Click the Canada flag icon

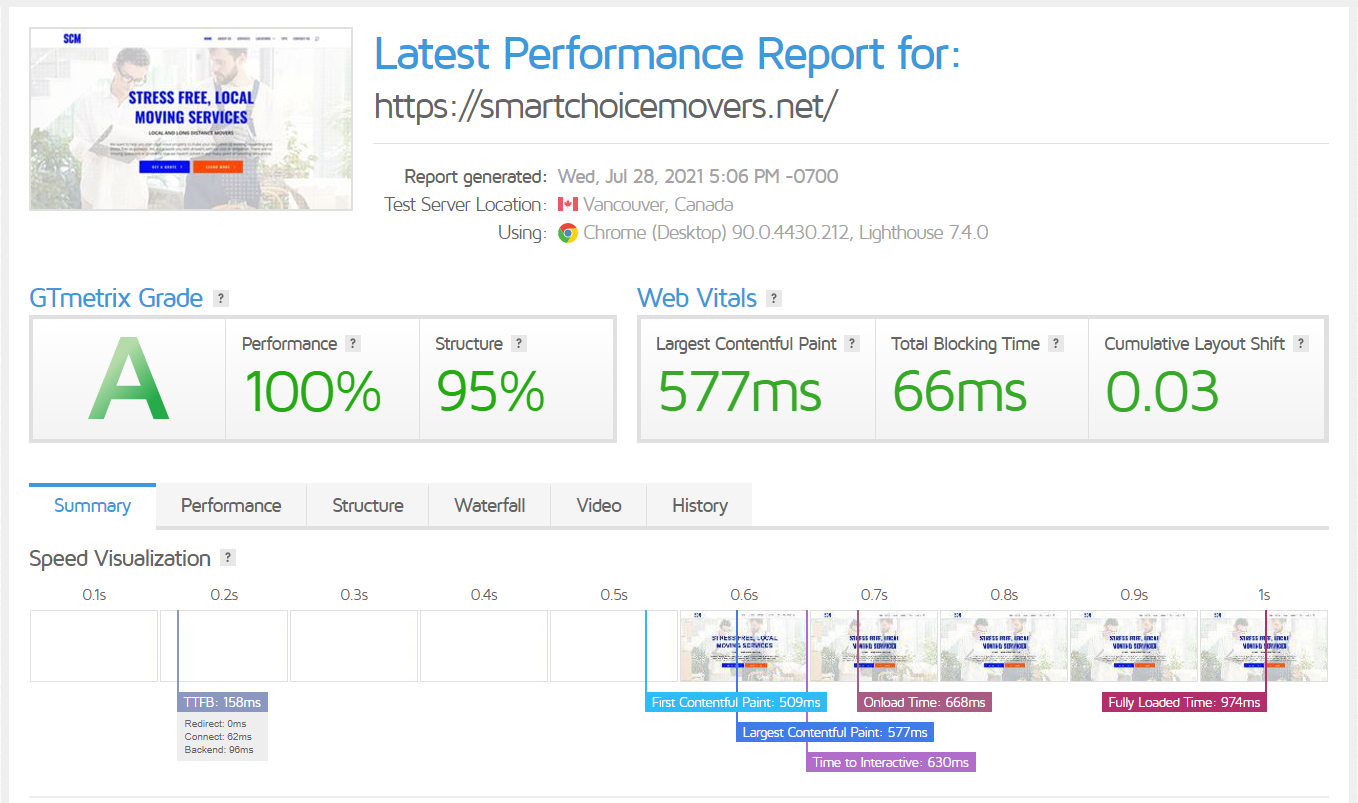click(x=567, y=204)
